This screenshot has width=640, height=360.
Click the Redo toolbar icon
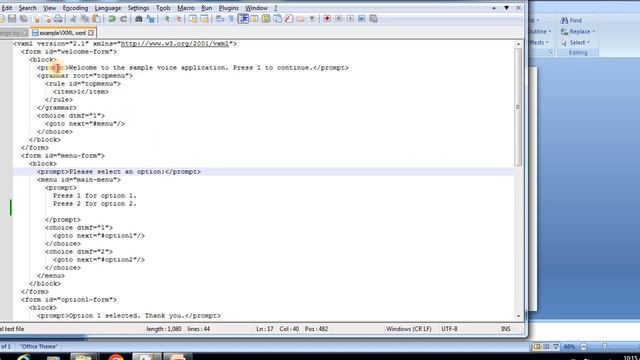pos(123,19)
